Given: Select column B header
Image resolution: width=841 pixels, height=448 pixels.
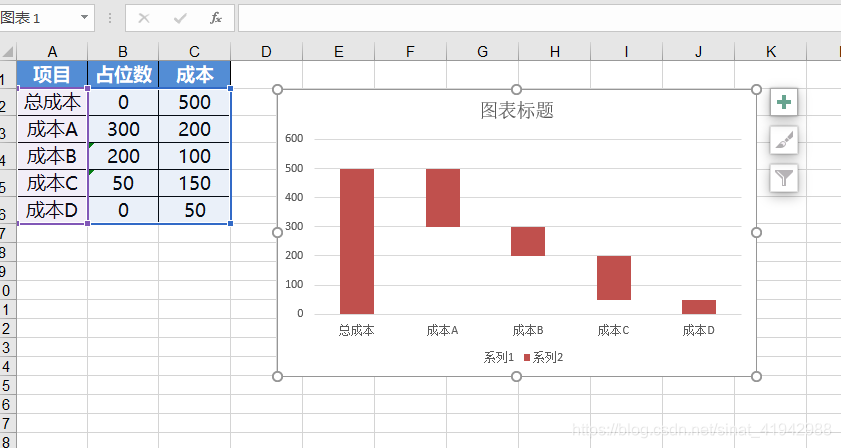Looking at the screenshot, I should [x=123, y=52].
